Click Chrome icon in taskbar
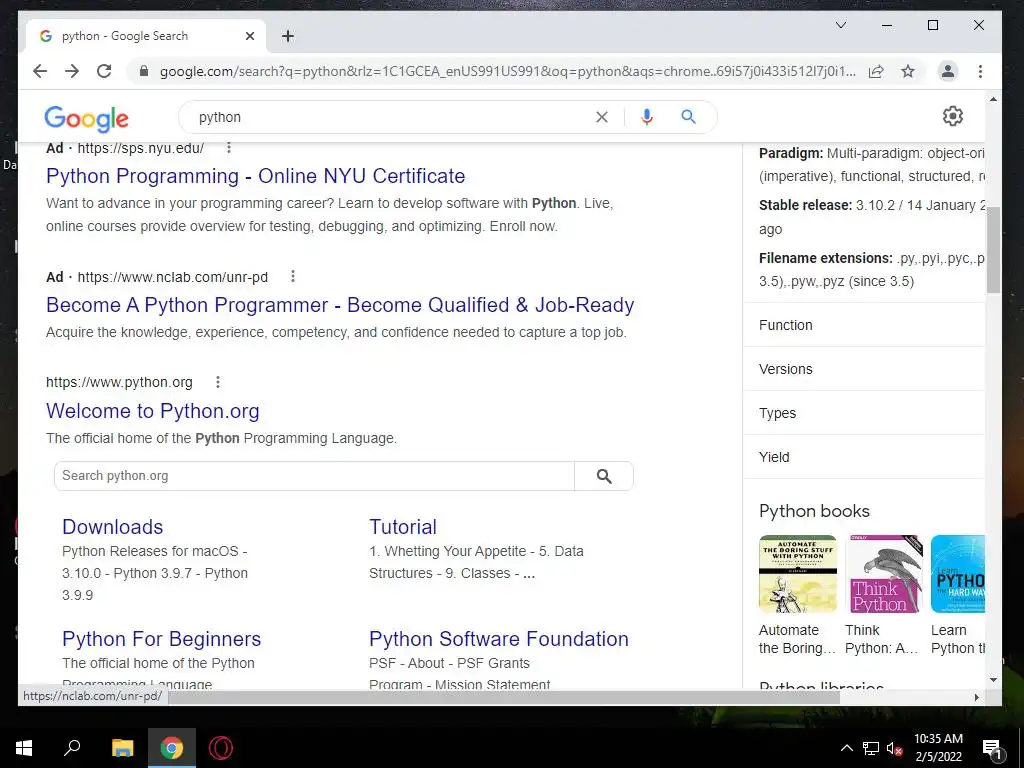The width and height of the screenshot is (1024, 768). tap(172, 748)
